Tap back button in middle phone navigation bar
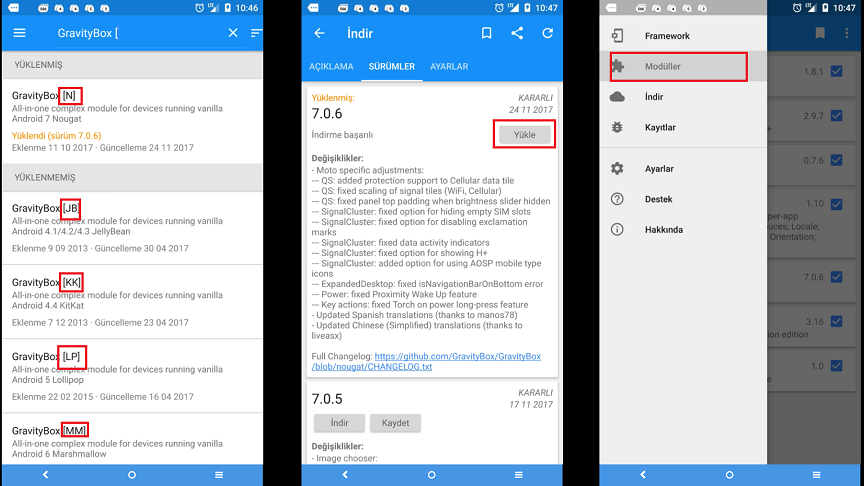The height and width of the screenshot is (486, 864). (345, 474)
